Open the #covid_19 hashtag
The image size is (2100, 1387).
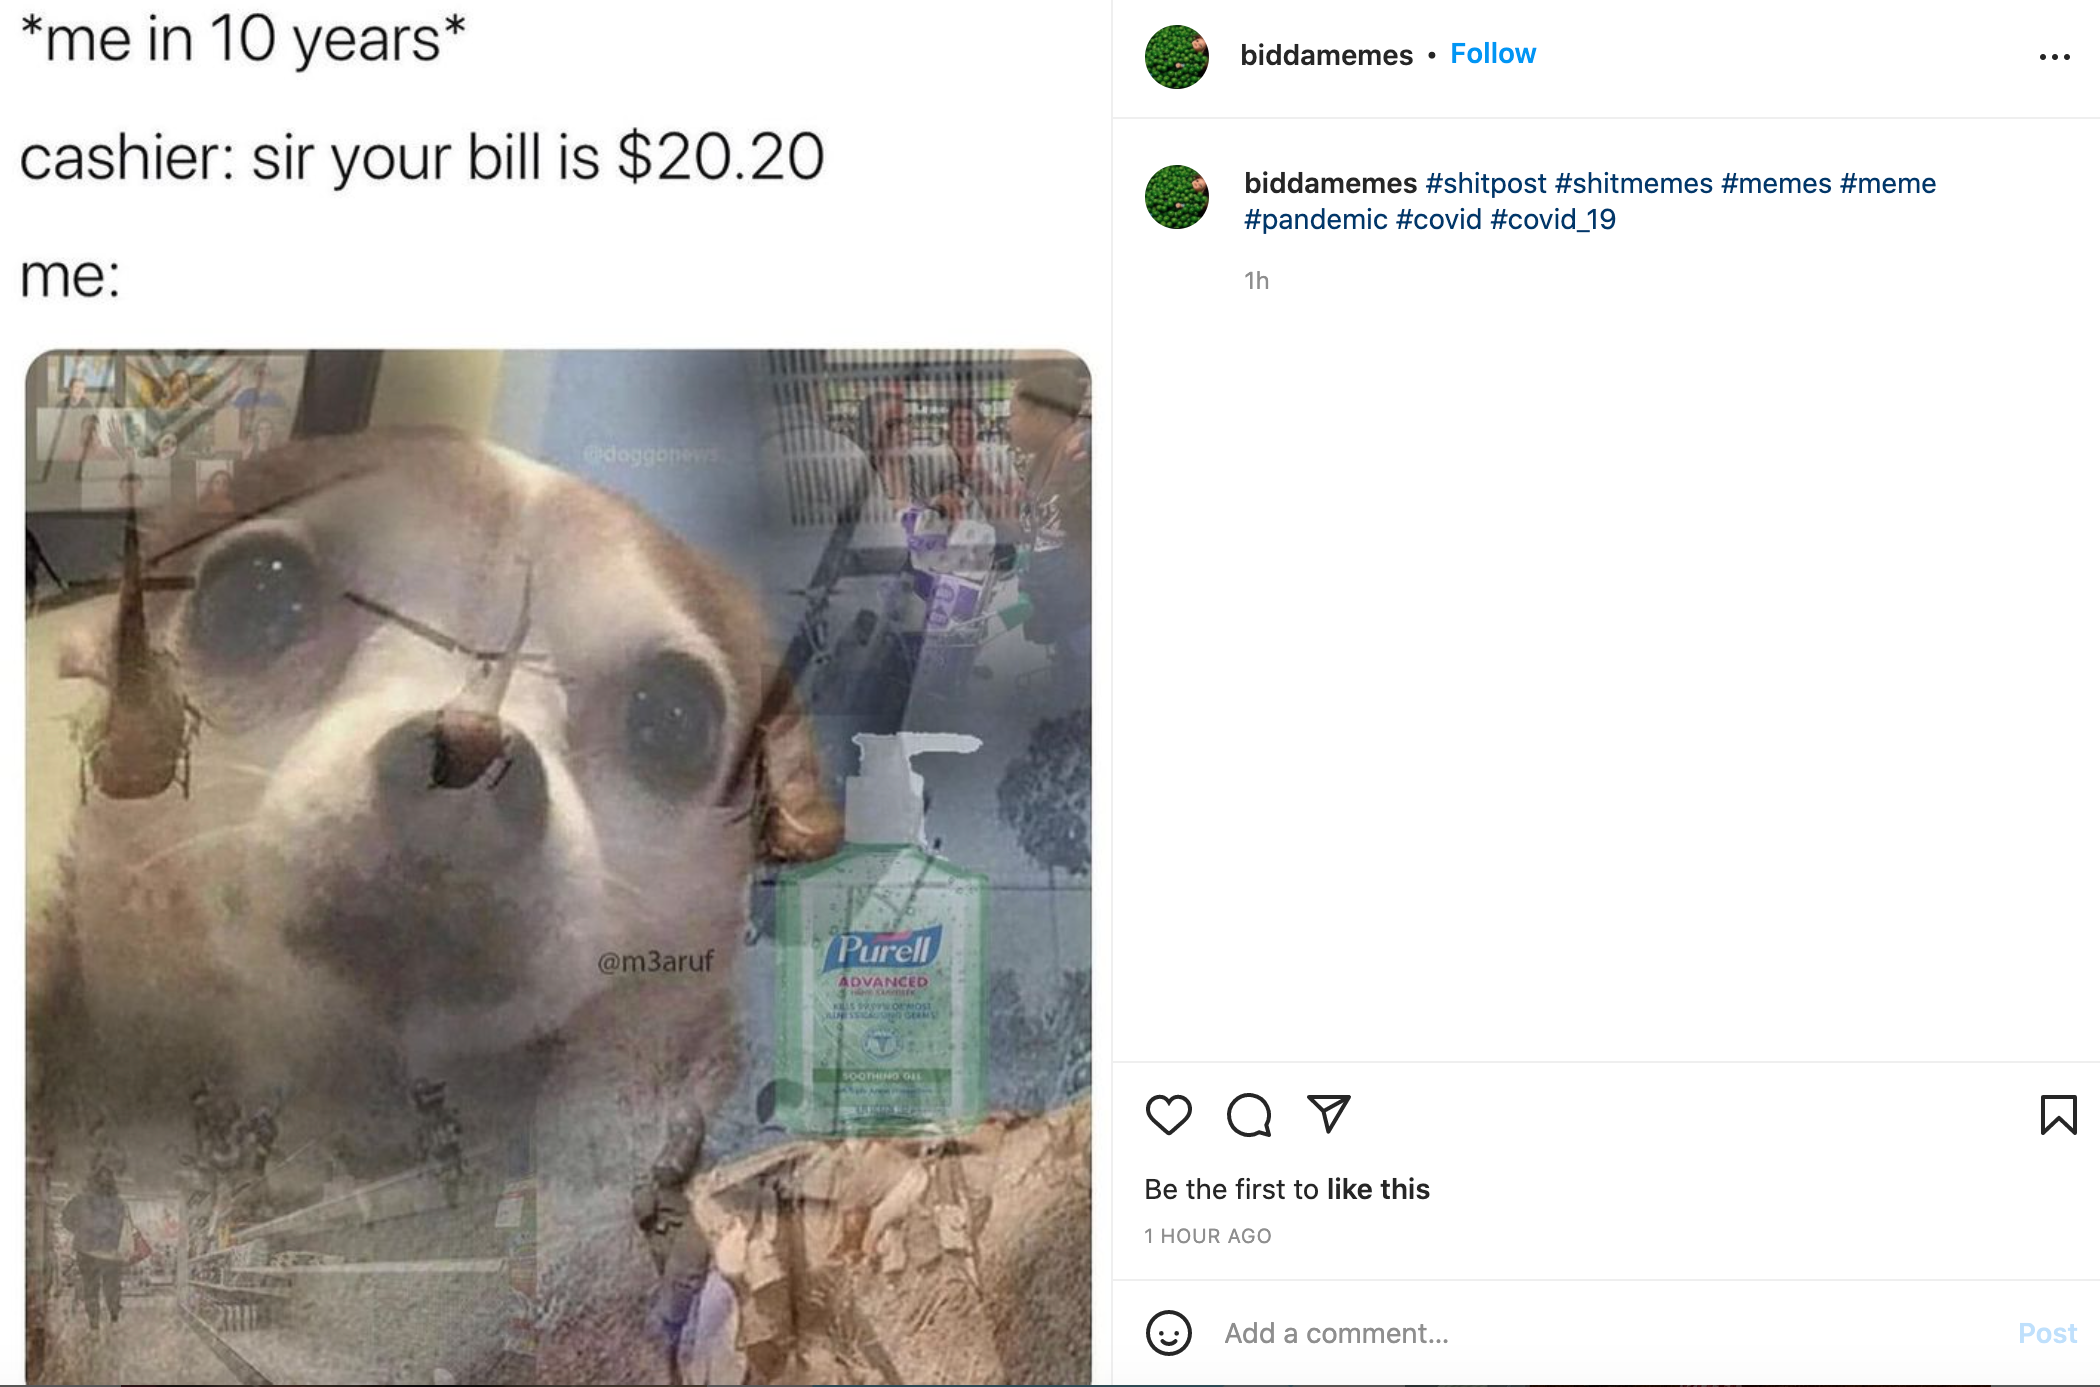click(x=1552, y=219)
